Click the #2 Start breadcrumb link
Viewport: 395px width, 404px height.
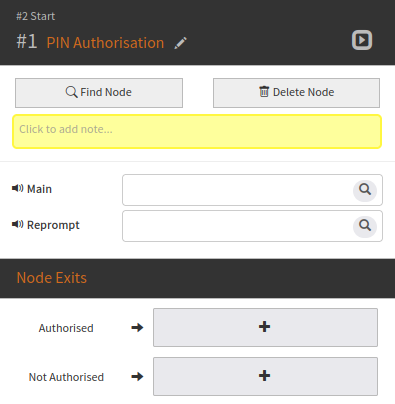(36, 16)
